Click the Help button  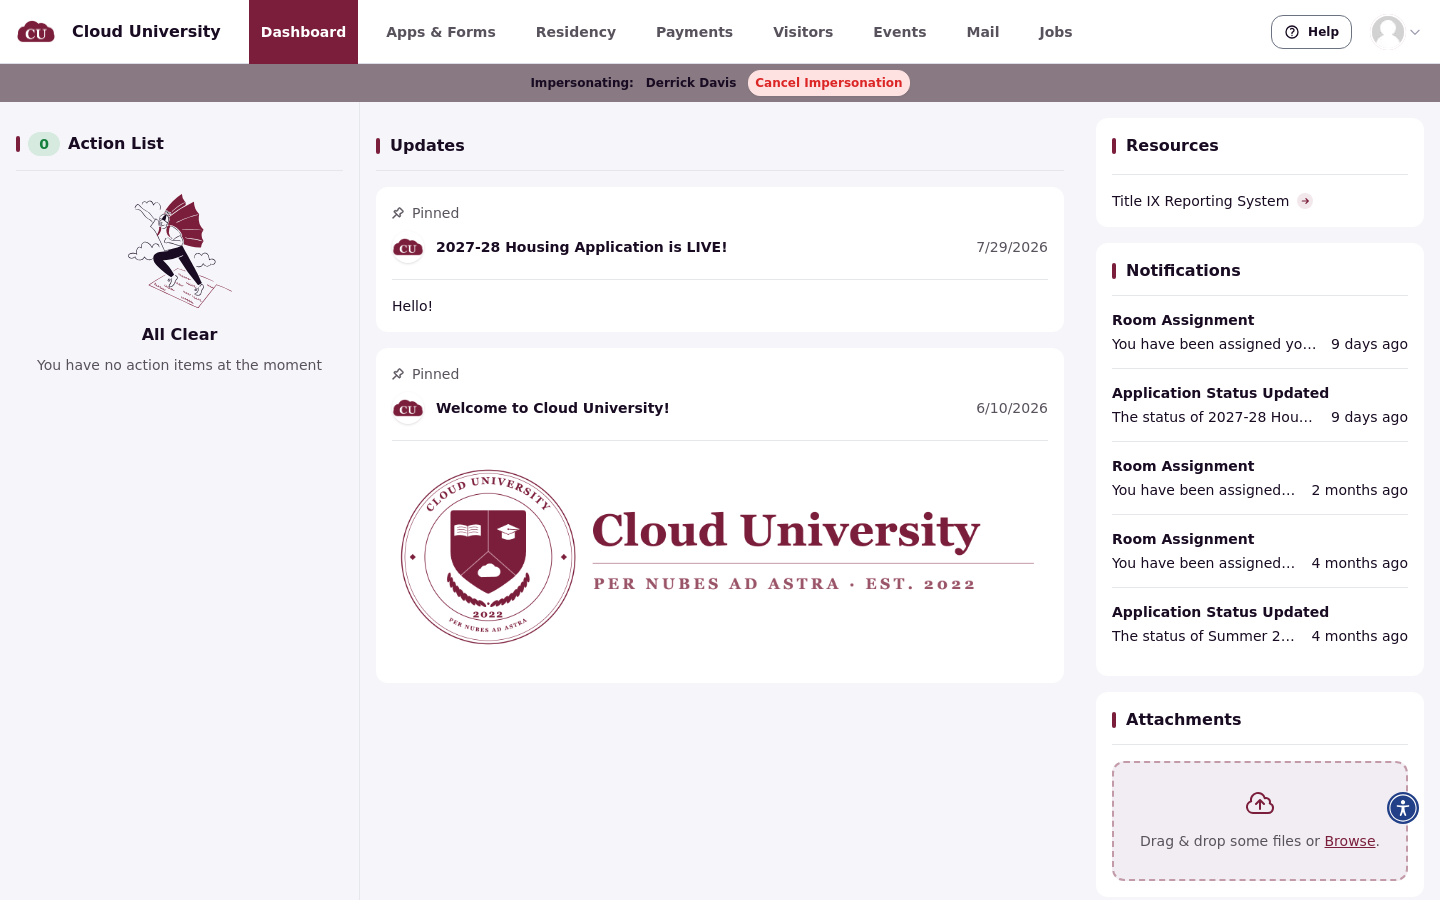pos(1311,32)
